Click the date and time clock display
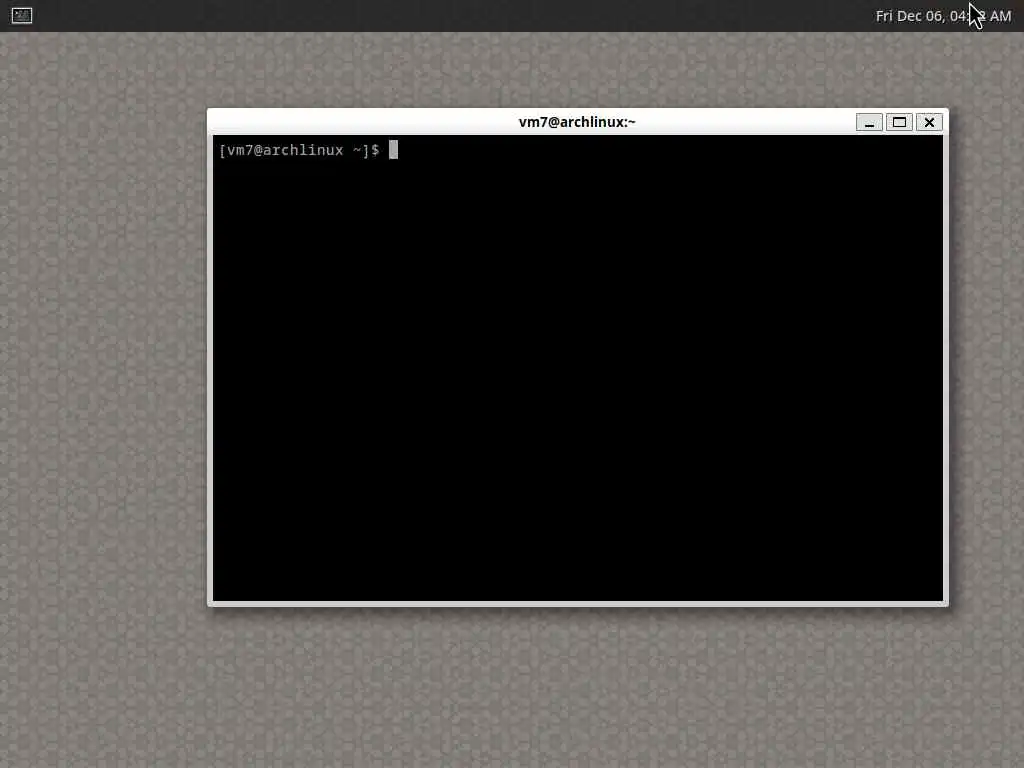Screen dimensions: 1024x768 pyautogui.click(x=943, y=16)
